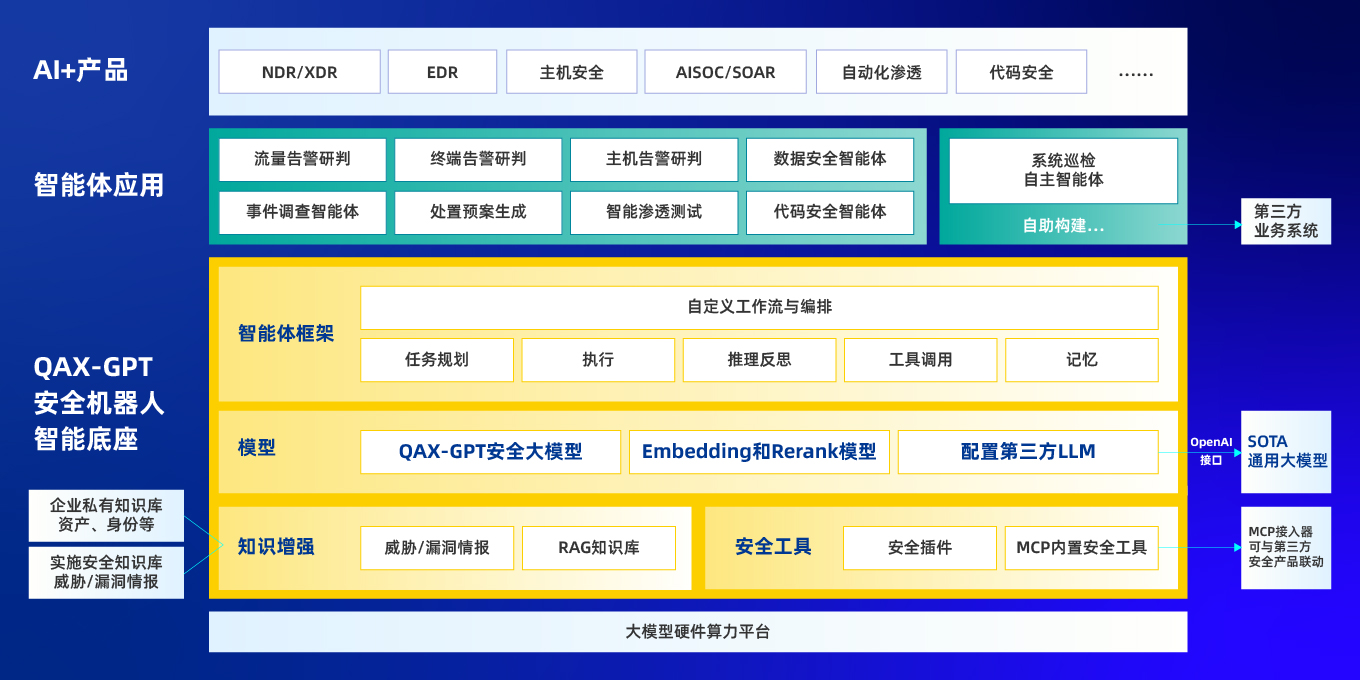Viewport: 1360px width, 680px height.
Task: Select the 主机告警研判 box
Action: (x=654, y=159)
